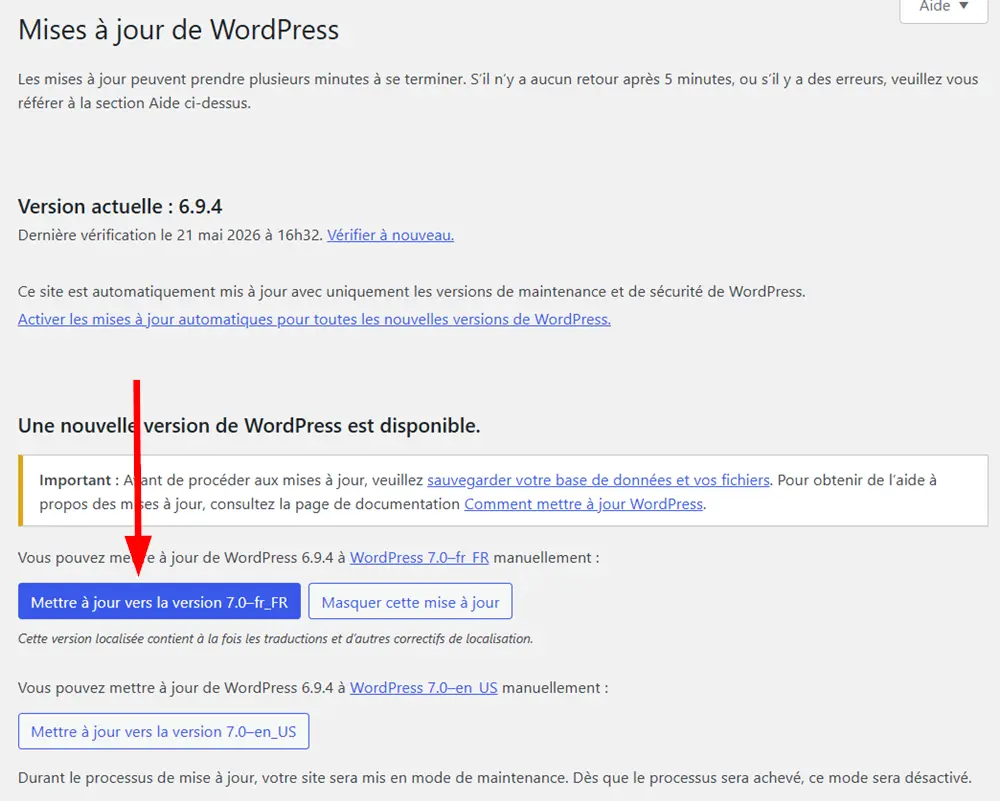Open 'sauvegarder votre base de données et vos fichiers' link
Viewport: 1000px width, 801px height.
pos(598,480)
